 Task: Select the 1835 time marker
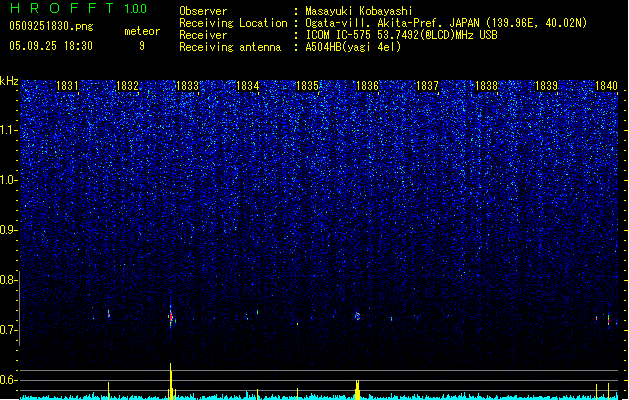point(307,85)
